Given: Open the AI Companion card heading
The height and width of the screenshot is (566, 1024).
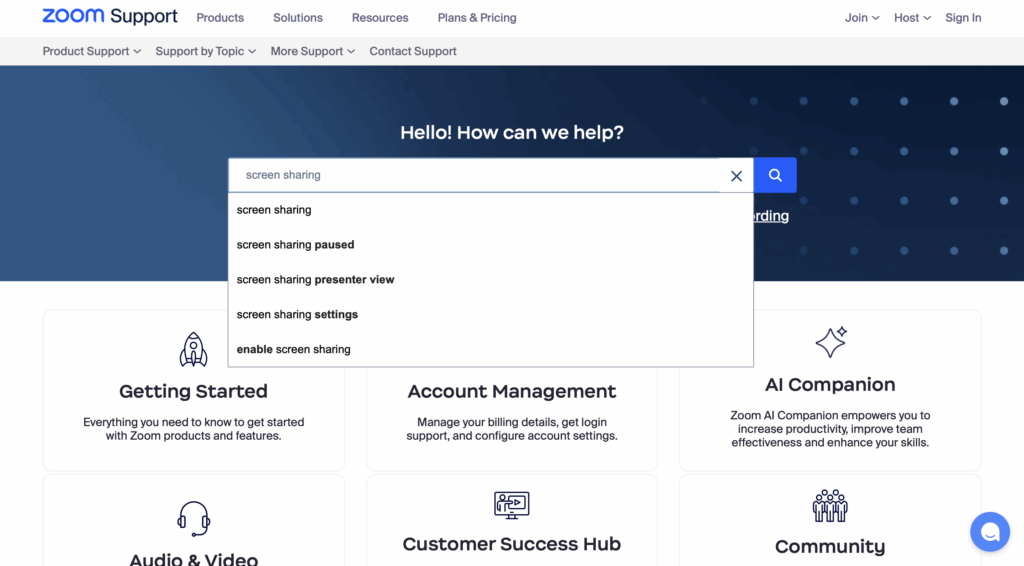Looking at the screenshot, I should [830, 385].
